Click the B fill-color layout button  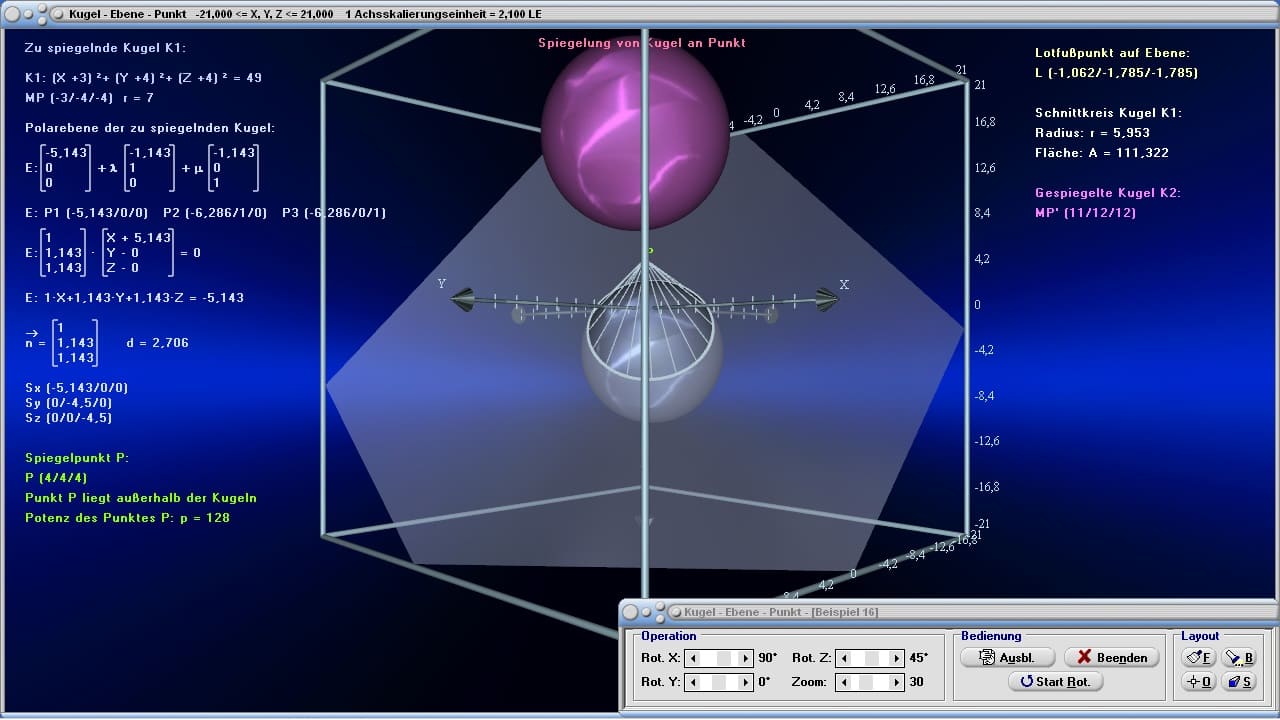coord(1238,657)
